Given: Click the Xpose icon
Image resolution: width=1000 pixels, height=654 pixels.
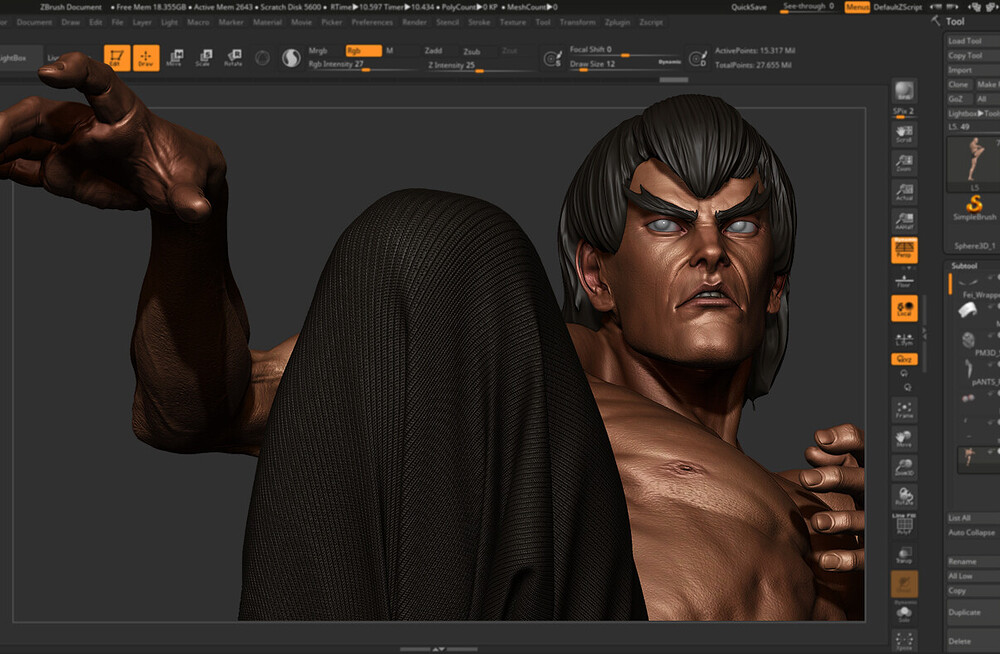Looking at the screenshot, I should [x=904, y=641].
